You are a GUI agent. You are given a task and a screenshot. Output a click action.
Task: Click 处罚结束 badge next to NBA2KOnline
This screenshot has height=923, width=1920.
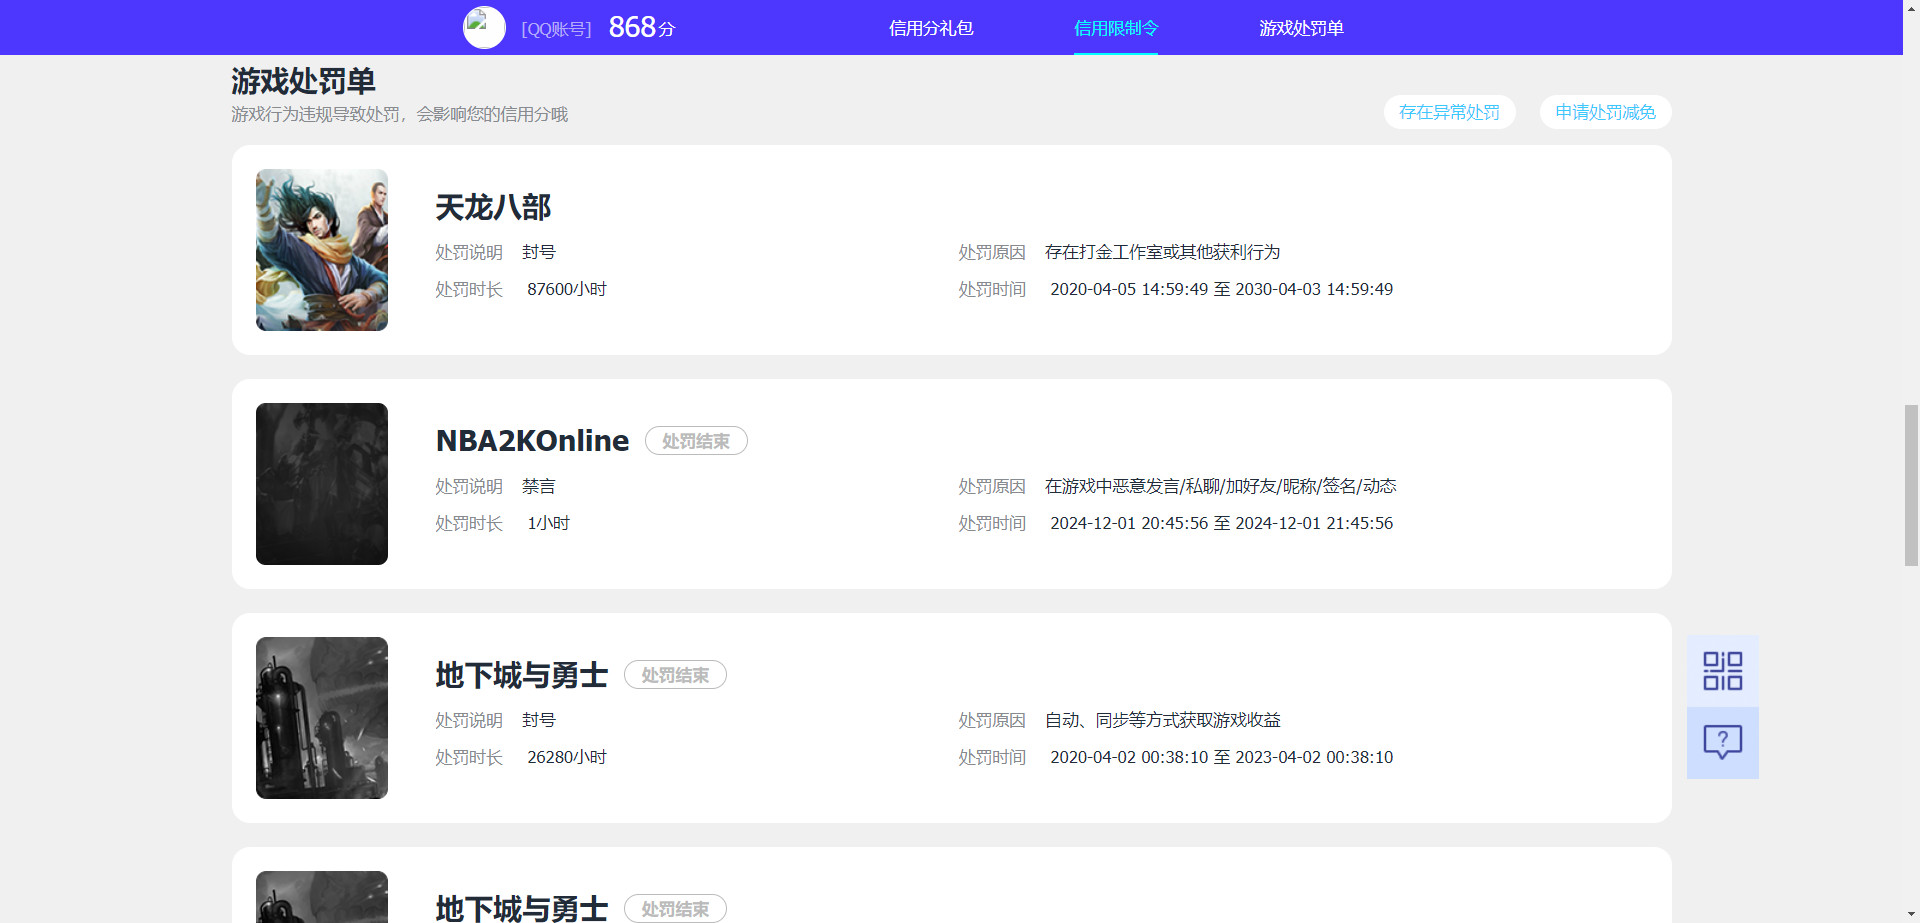pyautogui.click(x=696, y=441)
